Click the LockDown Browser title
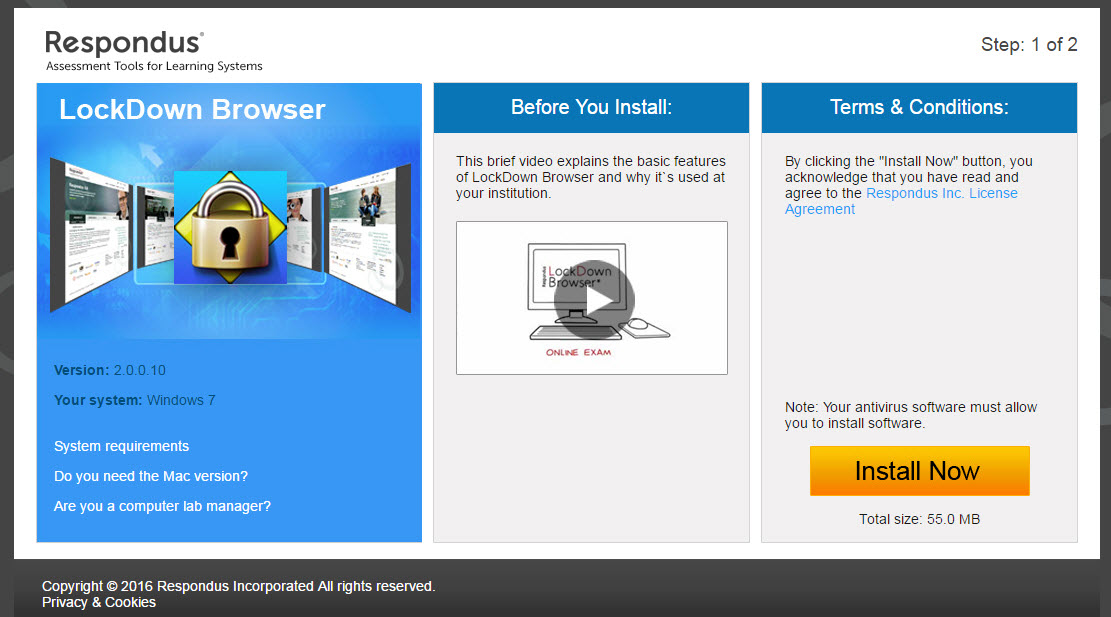1111x617 pixels. click(192, 109)
